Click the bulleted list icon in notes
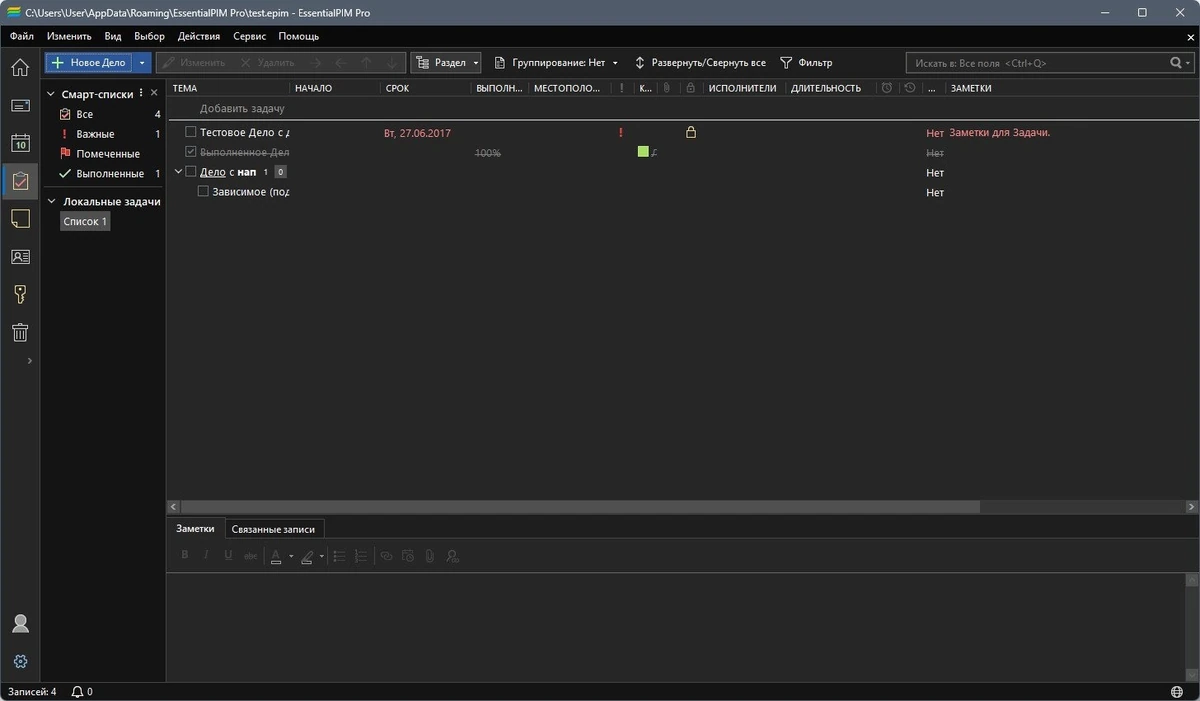Viewport: 1200px width, 701px height. pyautogui.click(x=339, y=556)
